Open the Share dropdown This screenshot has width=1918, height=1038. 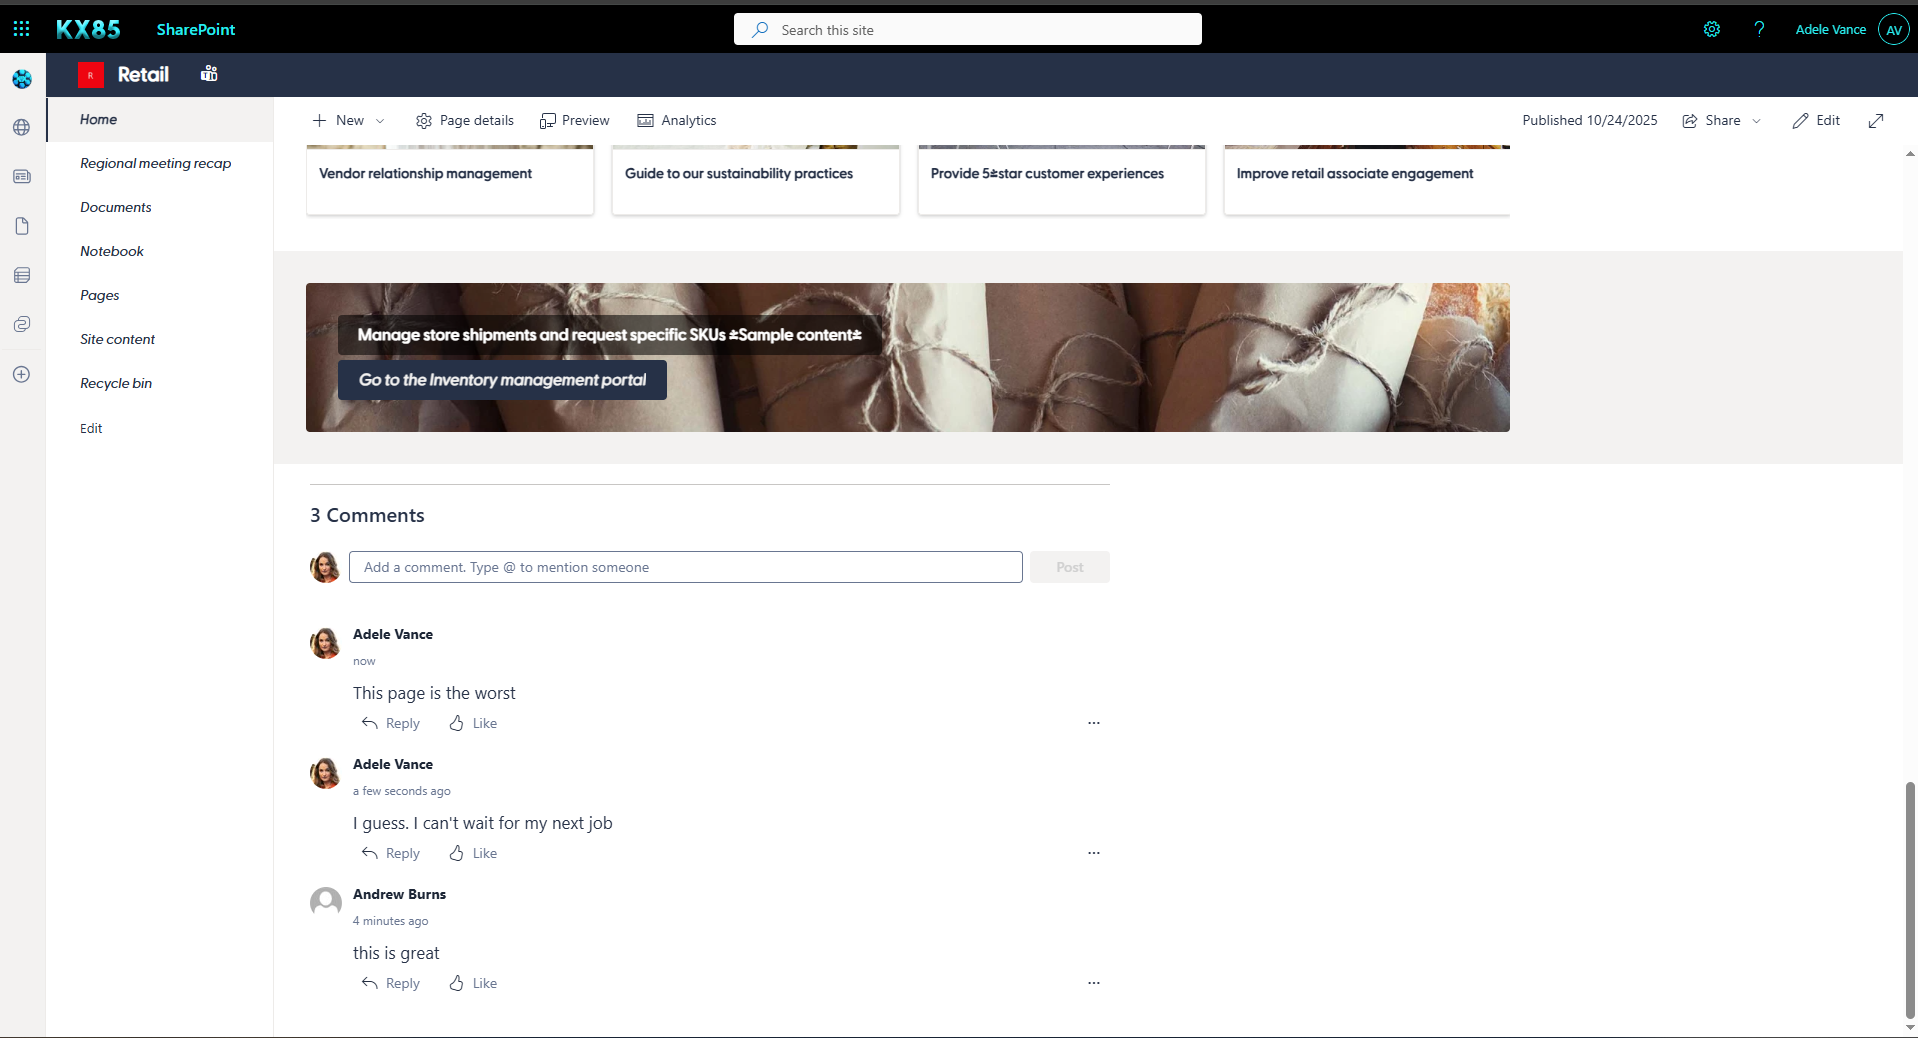coord(1721,120)
